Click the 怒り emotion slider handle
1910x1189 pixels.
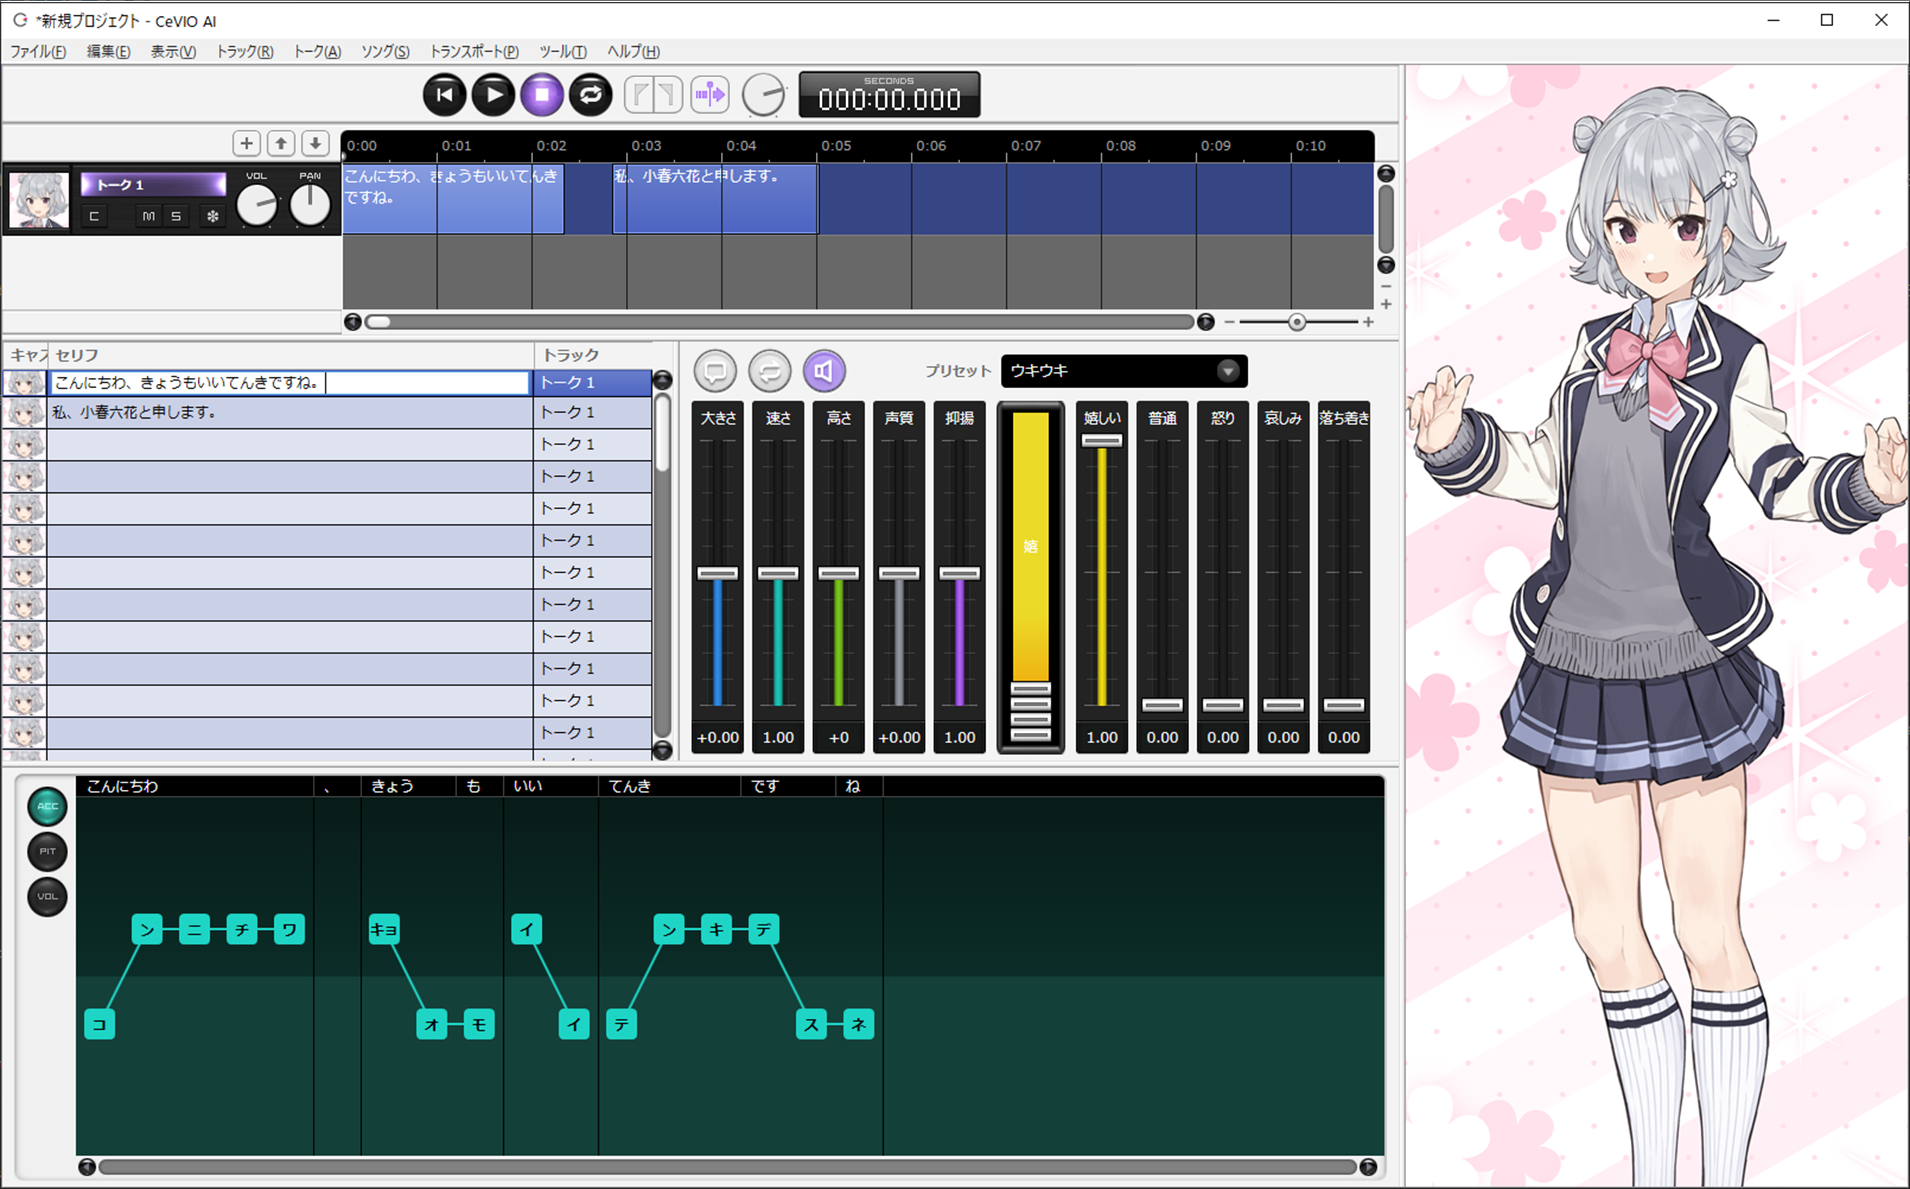coord(1222,705)
